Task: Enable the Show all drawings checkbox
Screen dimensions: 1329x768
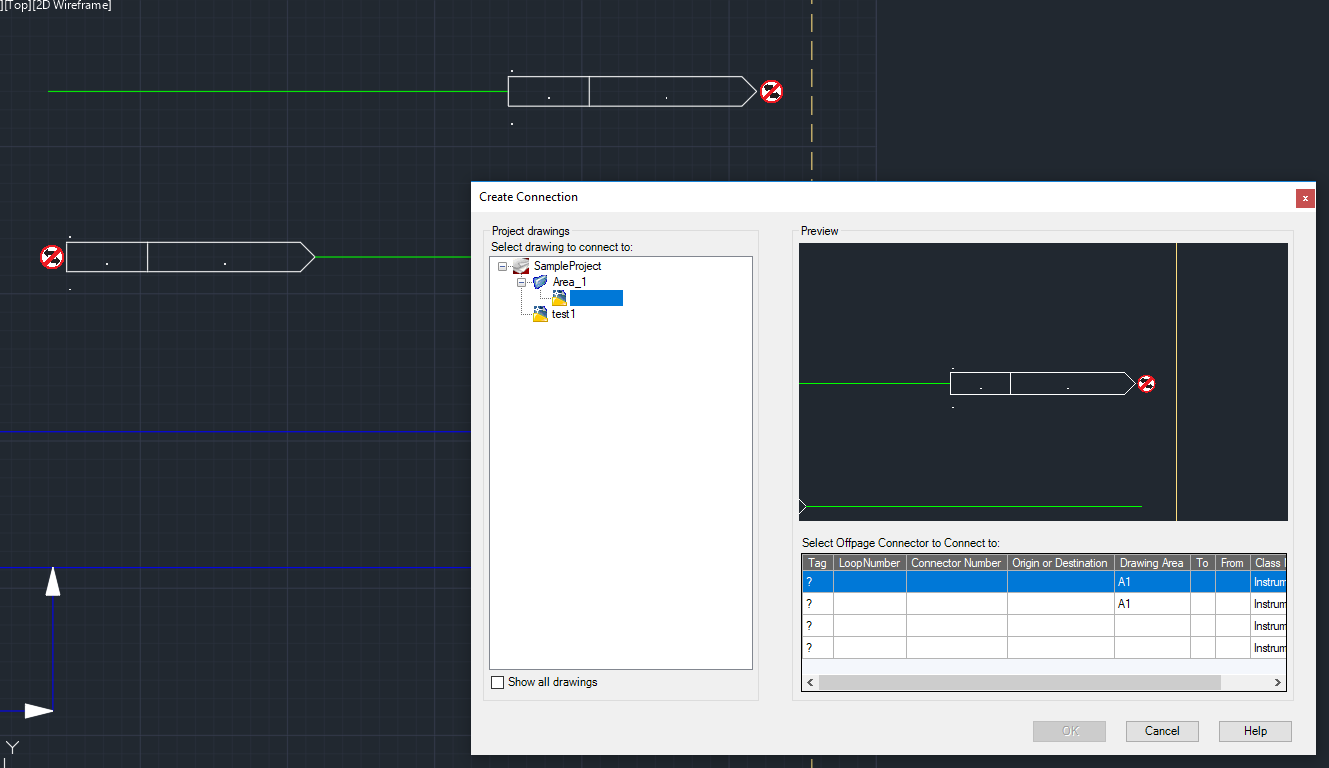Action: pyautogui.click(x=498, y=682)
